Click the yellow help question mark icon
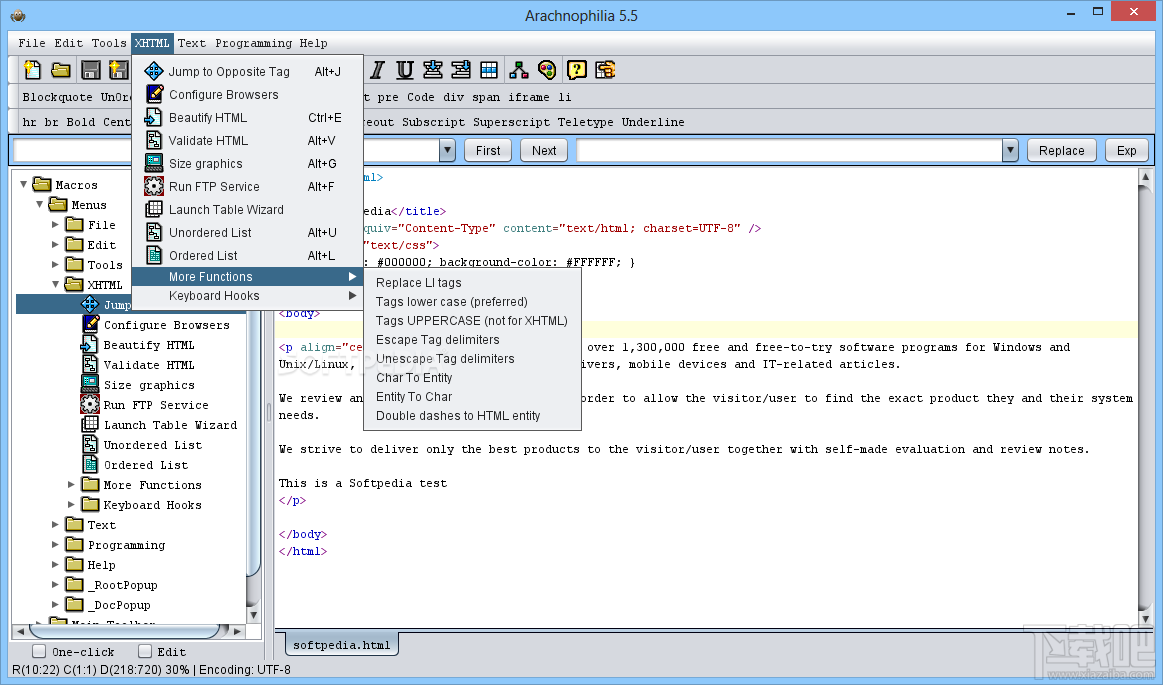Screen dimensions: 1163x685 [x=576, y=70]
